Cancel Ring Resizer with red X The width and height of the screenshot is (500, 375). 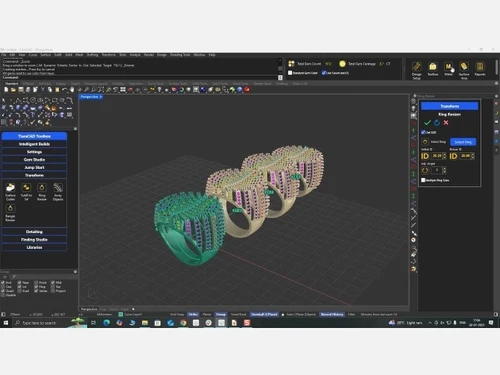(x=446, y=123)
